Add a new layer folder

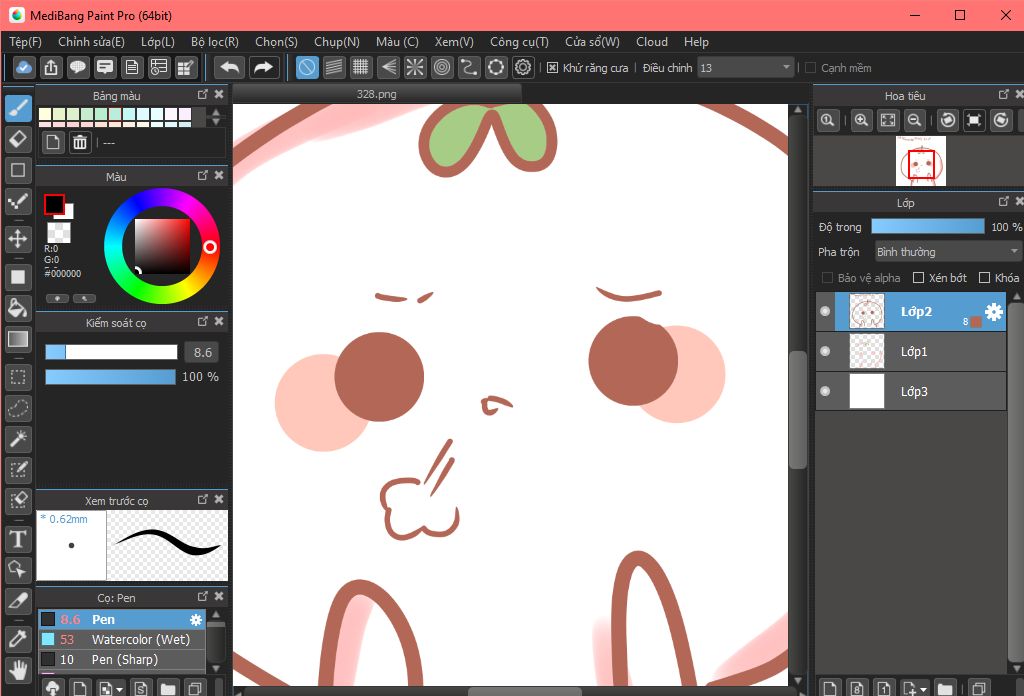pyautogui.click(x=944, y=688)
